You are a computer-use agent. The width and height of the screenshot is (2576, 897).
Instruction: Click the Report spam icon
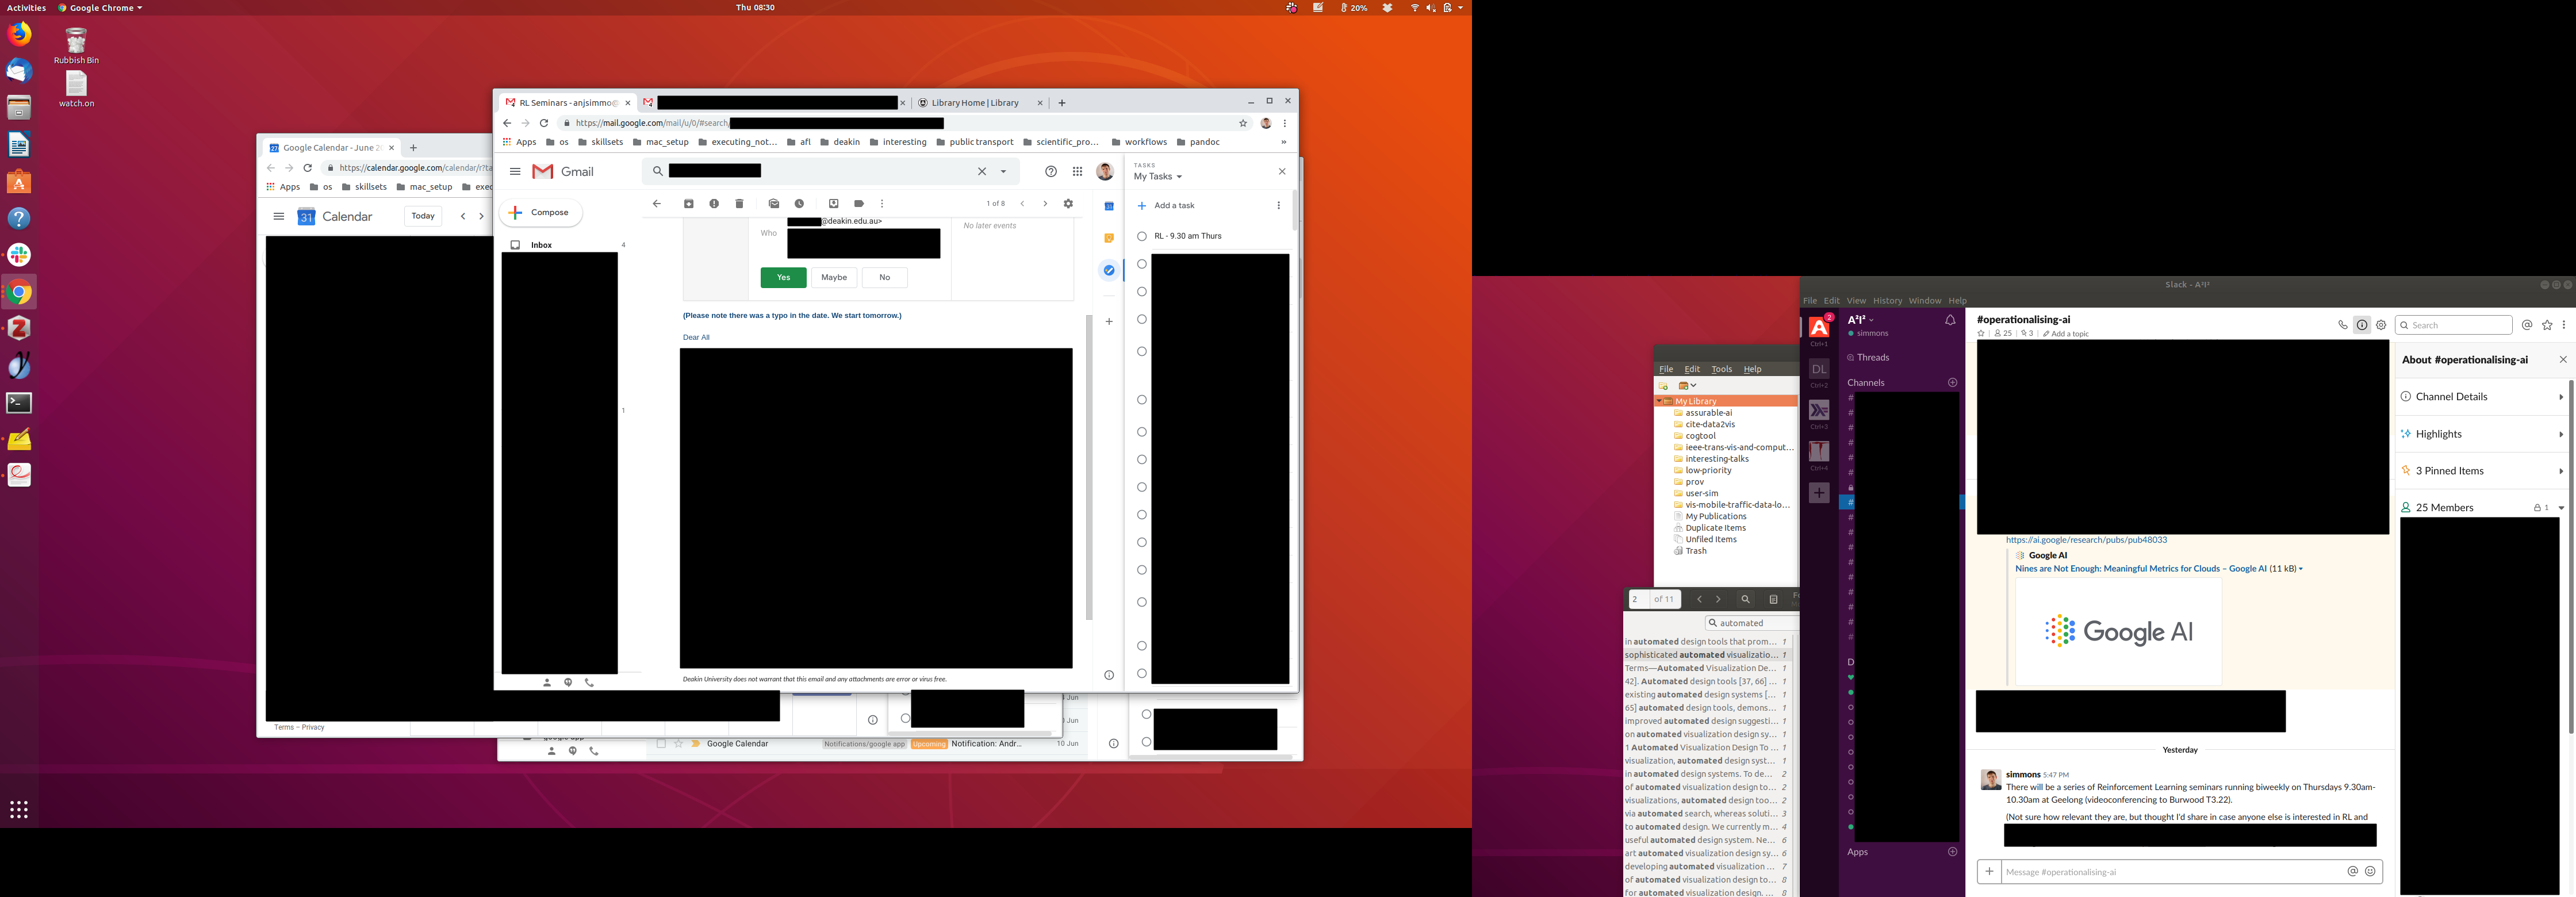point(714,204)
